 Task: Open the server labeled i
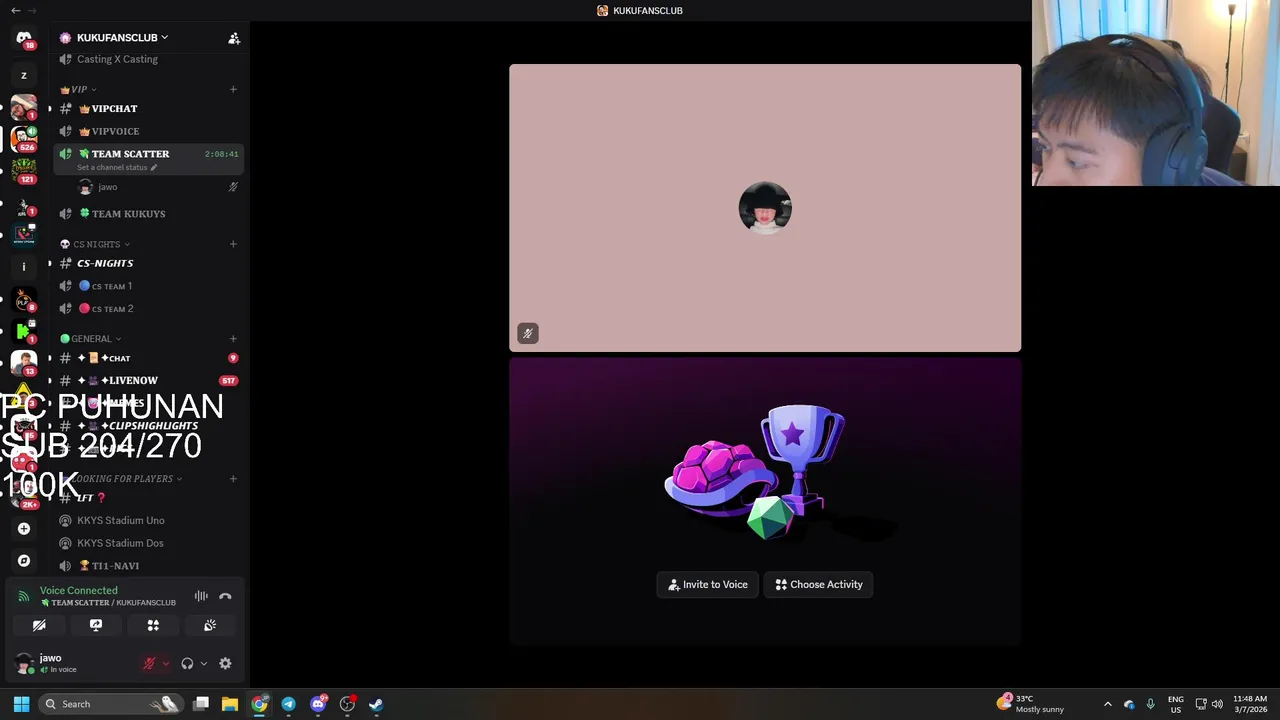coord(24,267)
